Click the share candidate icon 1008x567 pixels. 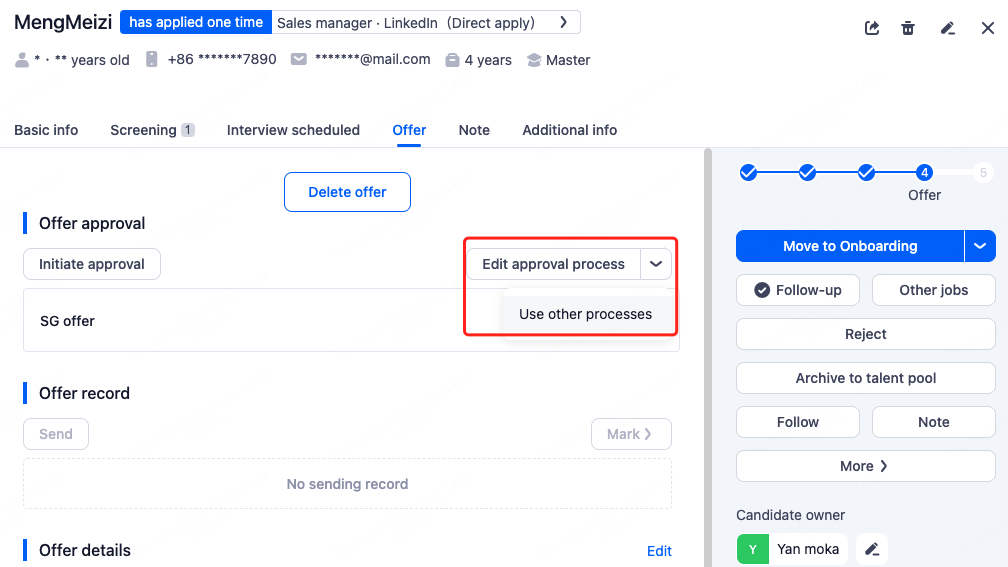872,28
